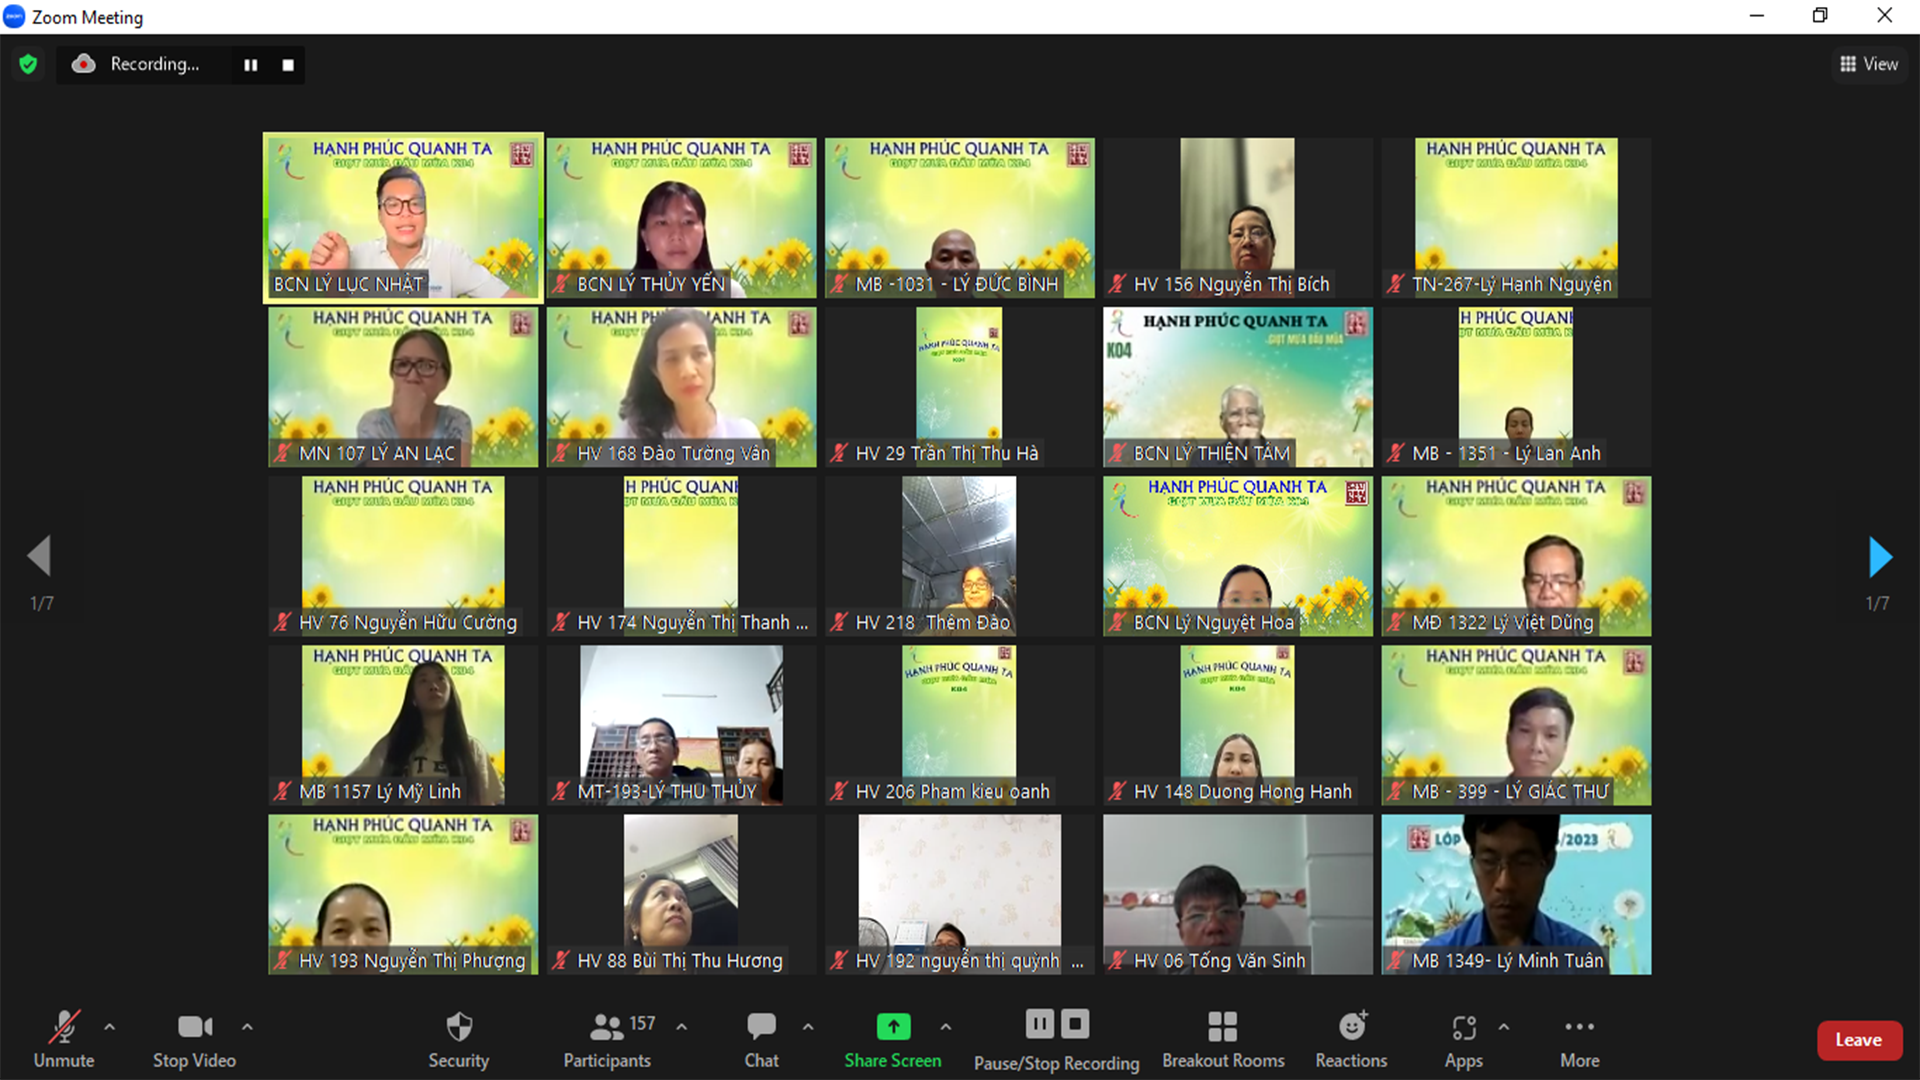Select BCN LÝ THỦY YẾN video tile

[681, 218]
